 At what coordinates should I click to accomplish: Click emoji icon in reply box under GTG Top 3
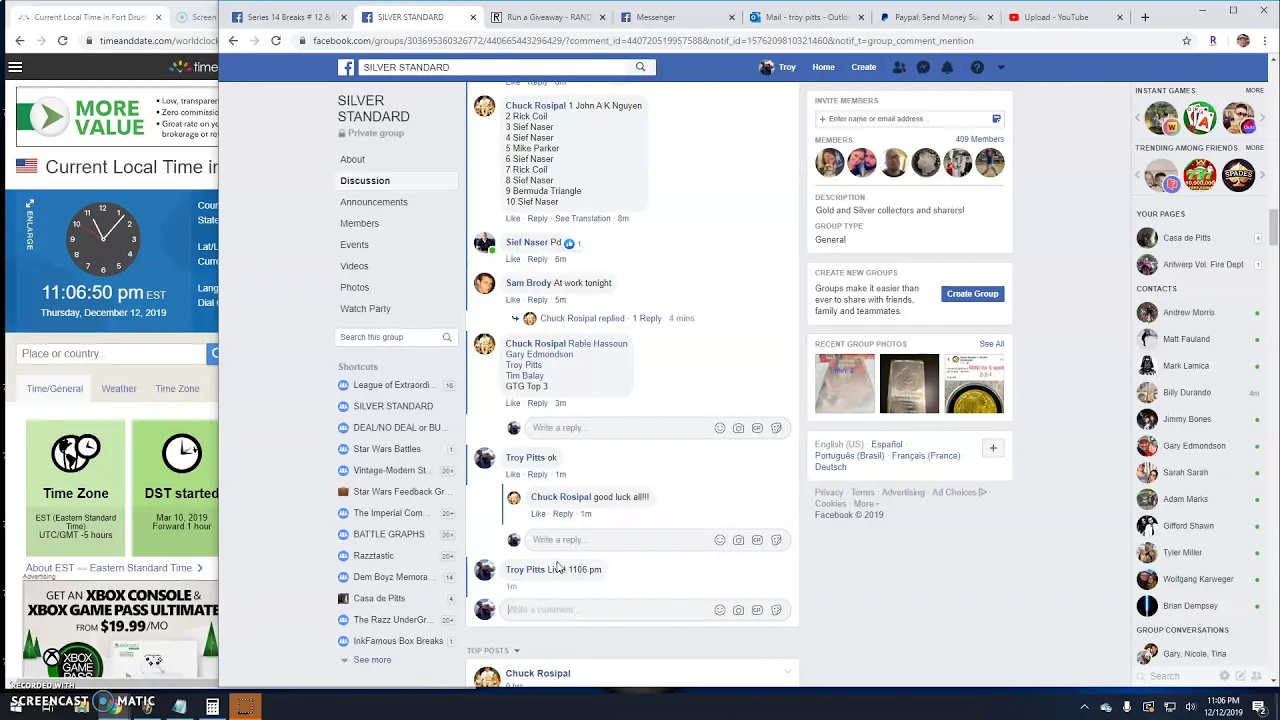click(719, 428)
